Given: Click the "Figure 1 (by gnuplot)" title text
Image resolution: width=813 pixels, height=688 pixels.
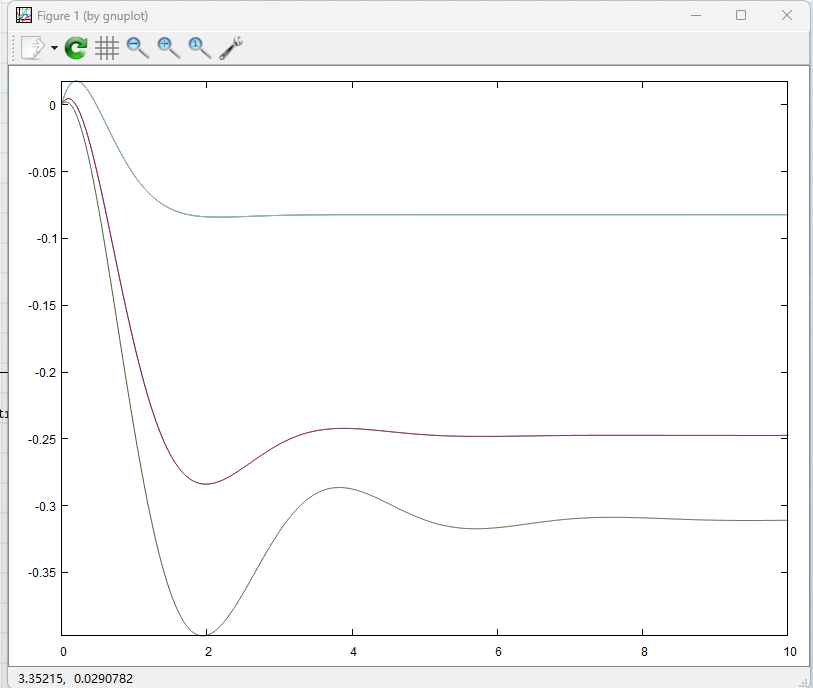Looking at the screenshot, I should (93, 16).
